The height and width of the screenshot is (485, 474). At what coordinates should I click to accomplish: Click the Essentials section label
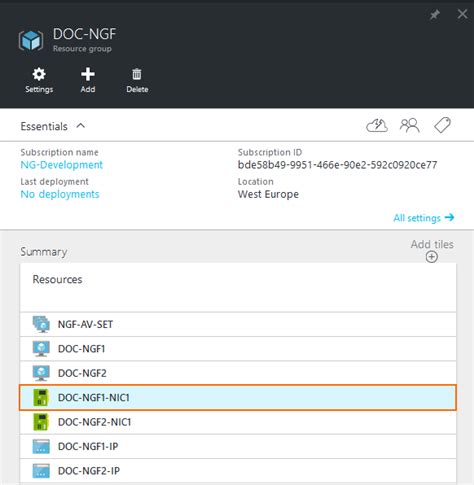44,126
